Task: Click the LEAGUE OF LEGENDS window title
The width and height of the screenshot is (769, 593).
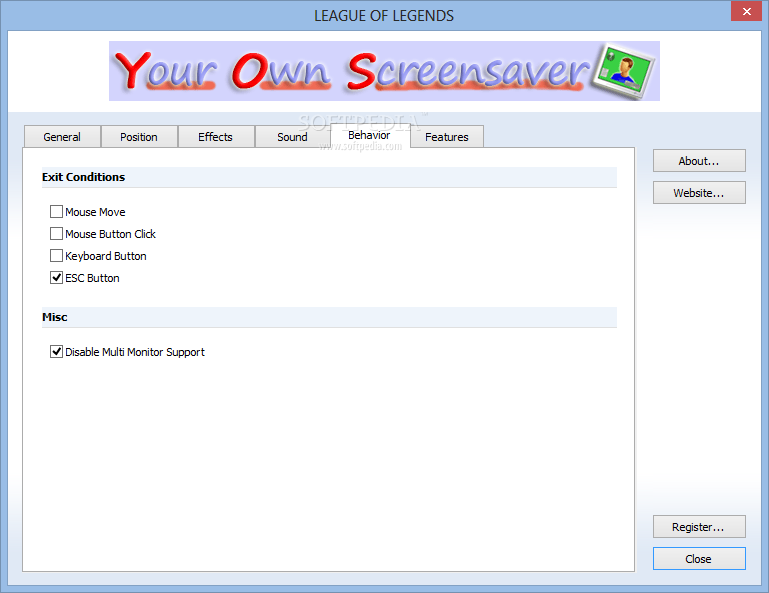Action: click(x=384, y=16)
